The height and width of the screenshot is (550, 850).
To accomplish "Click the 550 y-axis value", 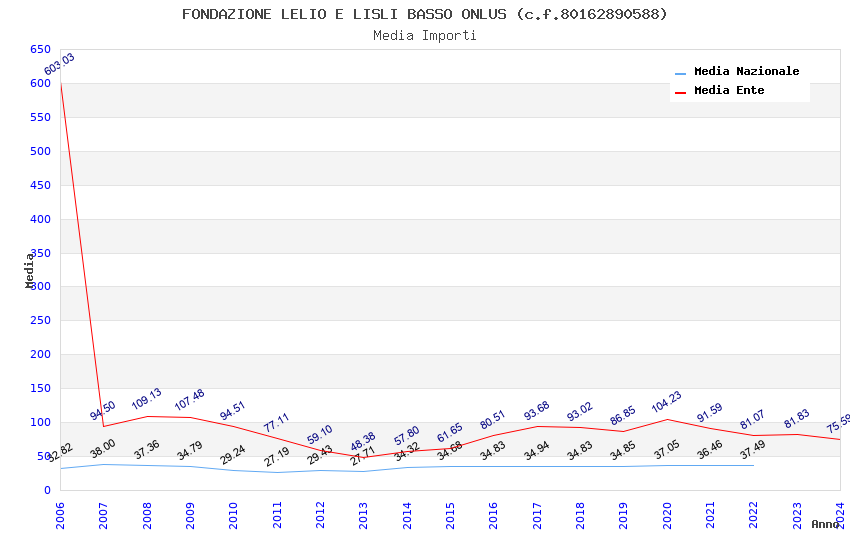I will pyautogui.click(x=41, y=118).
